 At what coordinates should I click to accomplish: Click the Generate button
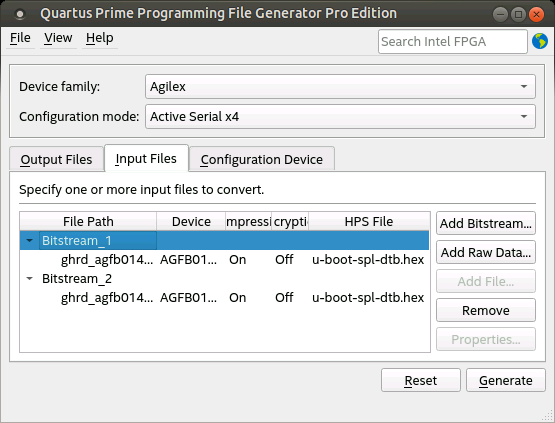[506, 380]
